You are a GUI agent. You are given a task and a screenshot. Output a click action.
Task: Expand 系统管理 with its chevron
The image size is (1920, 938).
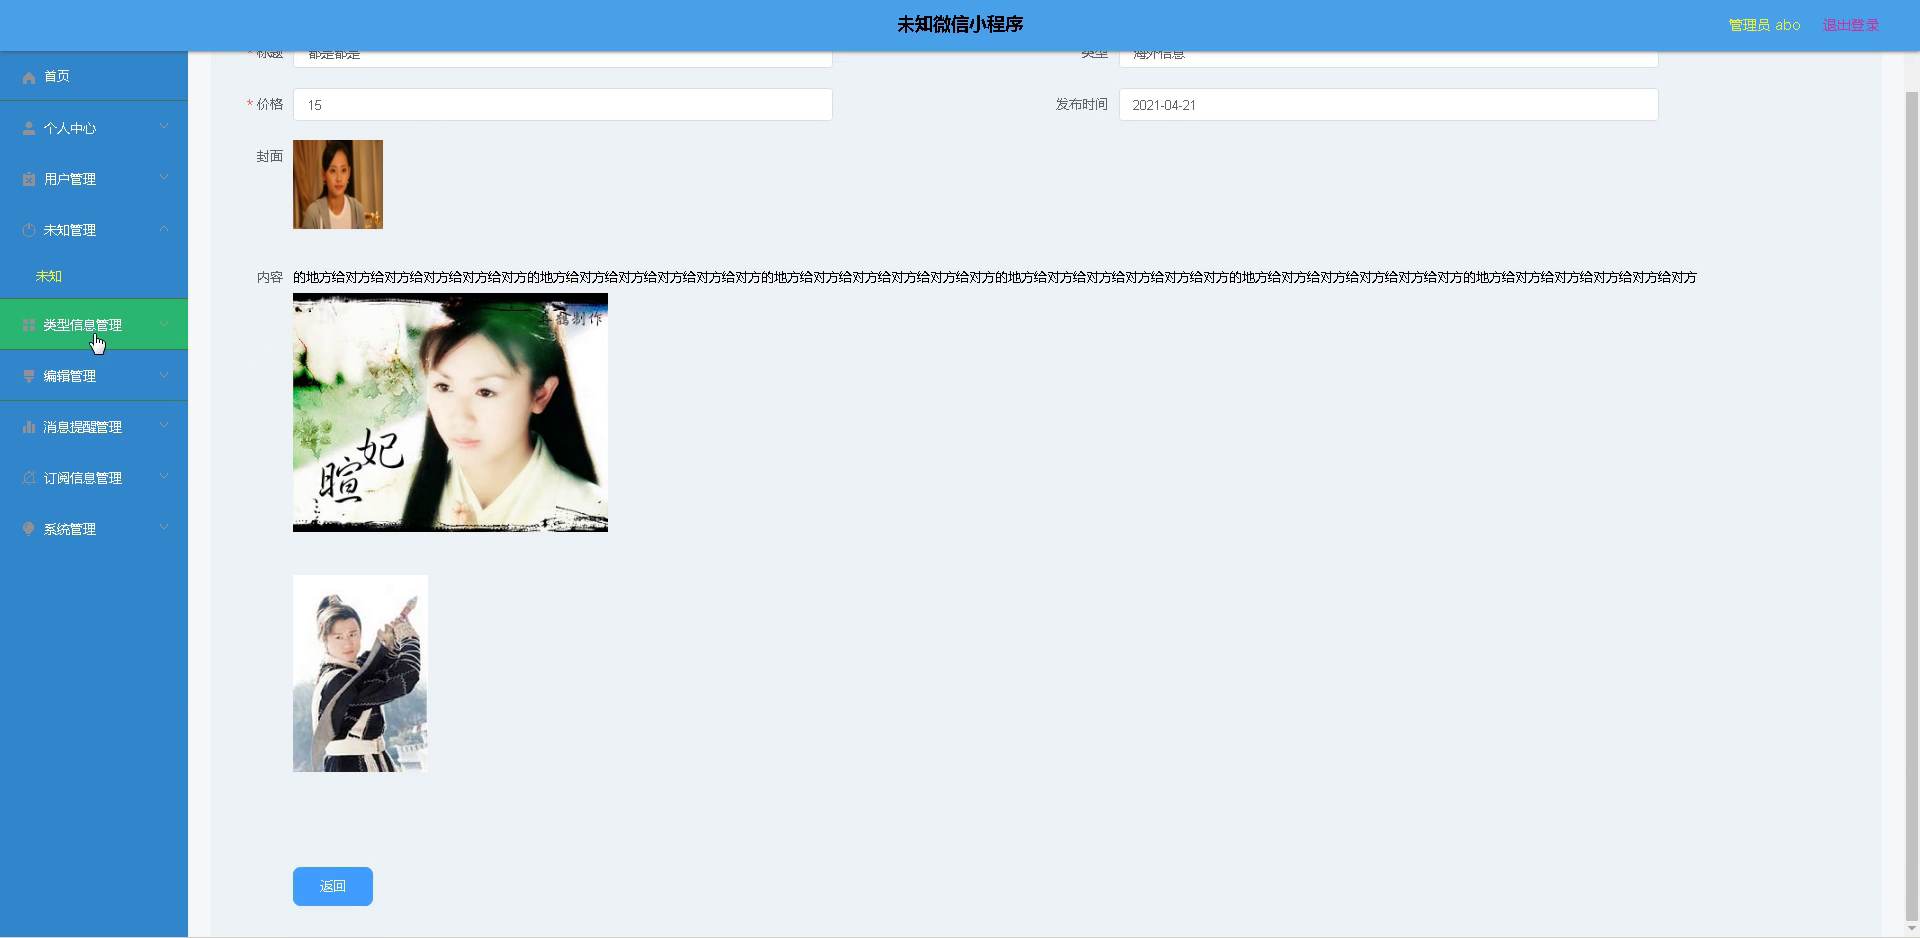(x=164, y=528)
